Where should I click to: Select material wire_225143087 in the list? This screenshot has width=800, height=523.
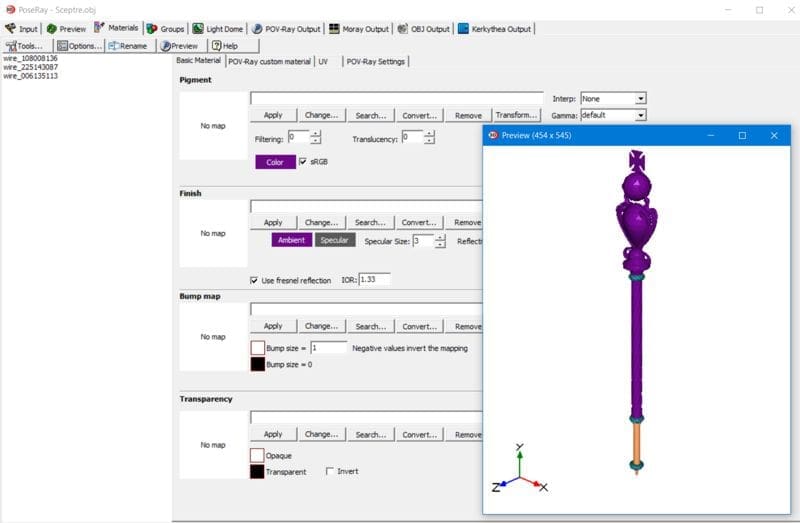click(x=30, y=67)
